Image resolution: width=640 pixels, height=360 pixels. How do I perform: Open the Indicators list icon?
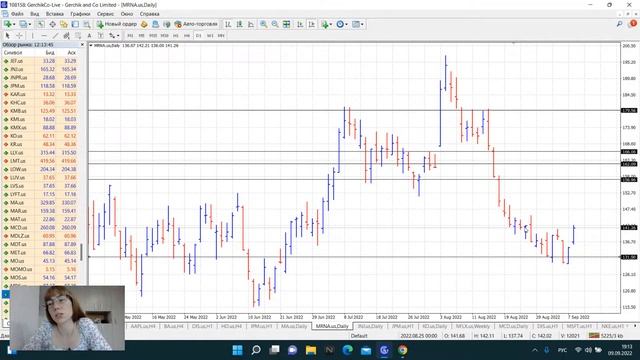click(325, 24)
